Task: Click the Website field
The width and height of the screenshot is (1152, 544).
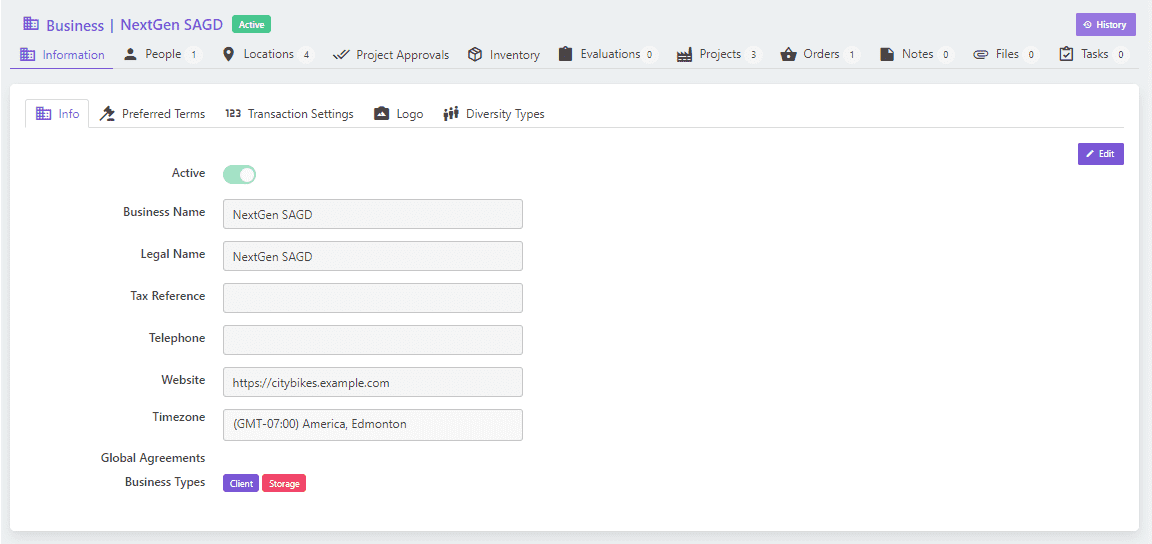Action: click(x=372, y=382)
